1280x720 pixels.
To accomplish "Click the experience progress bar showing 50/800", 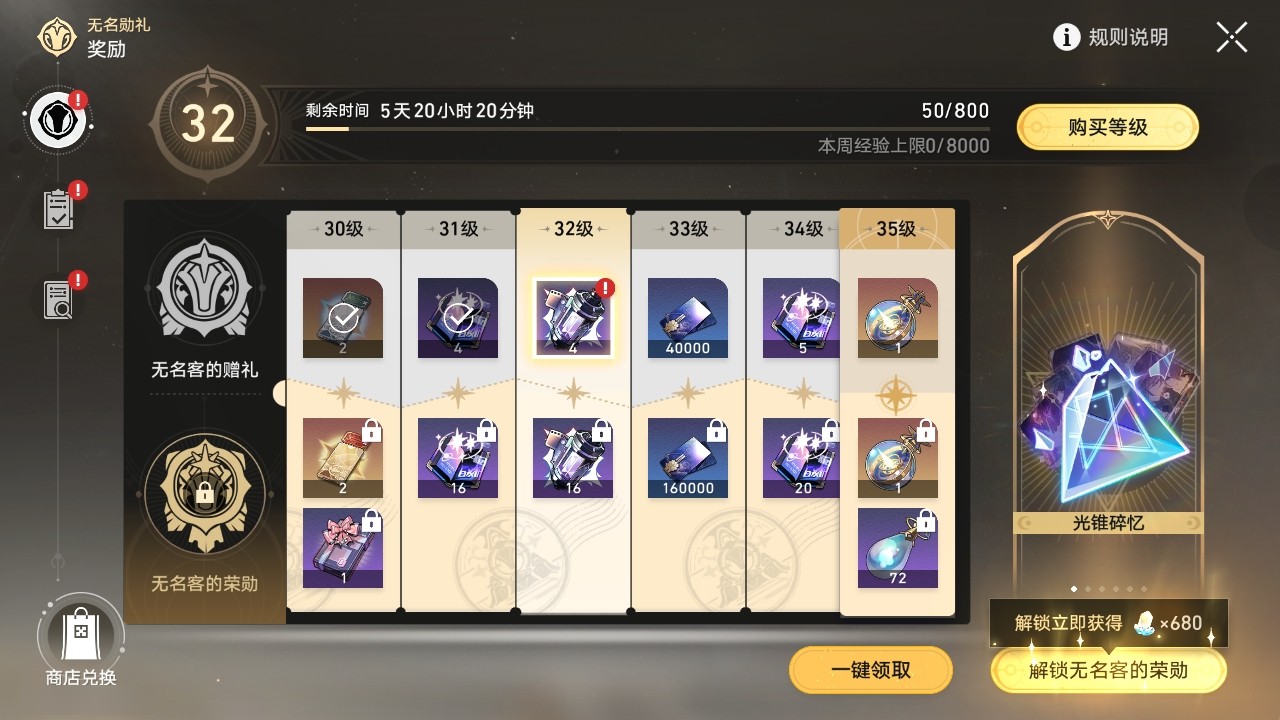I will pyautogui.click(x=647, y=129).
